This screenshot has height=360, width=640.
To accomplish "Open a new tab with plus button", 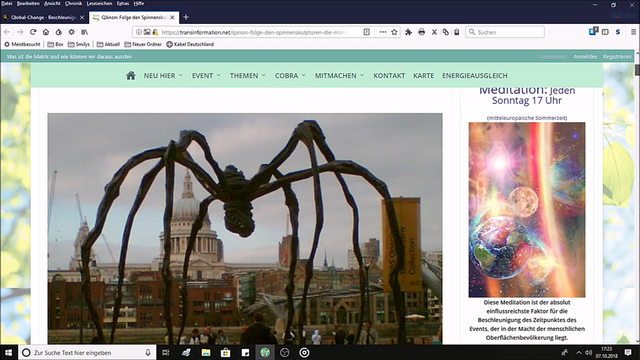I will pyautogui.click(x=186, y=17).
